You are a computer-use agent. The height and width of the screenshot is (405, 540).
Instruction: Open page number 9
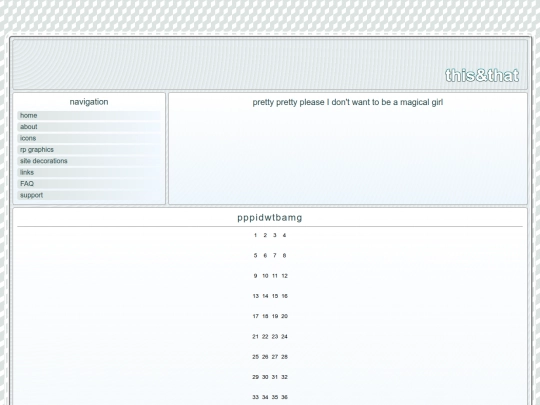[255, 276]
